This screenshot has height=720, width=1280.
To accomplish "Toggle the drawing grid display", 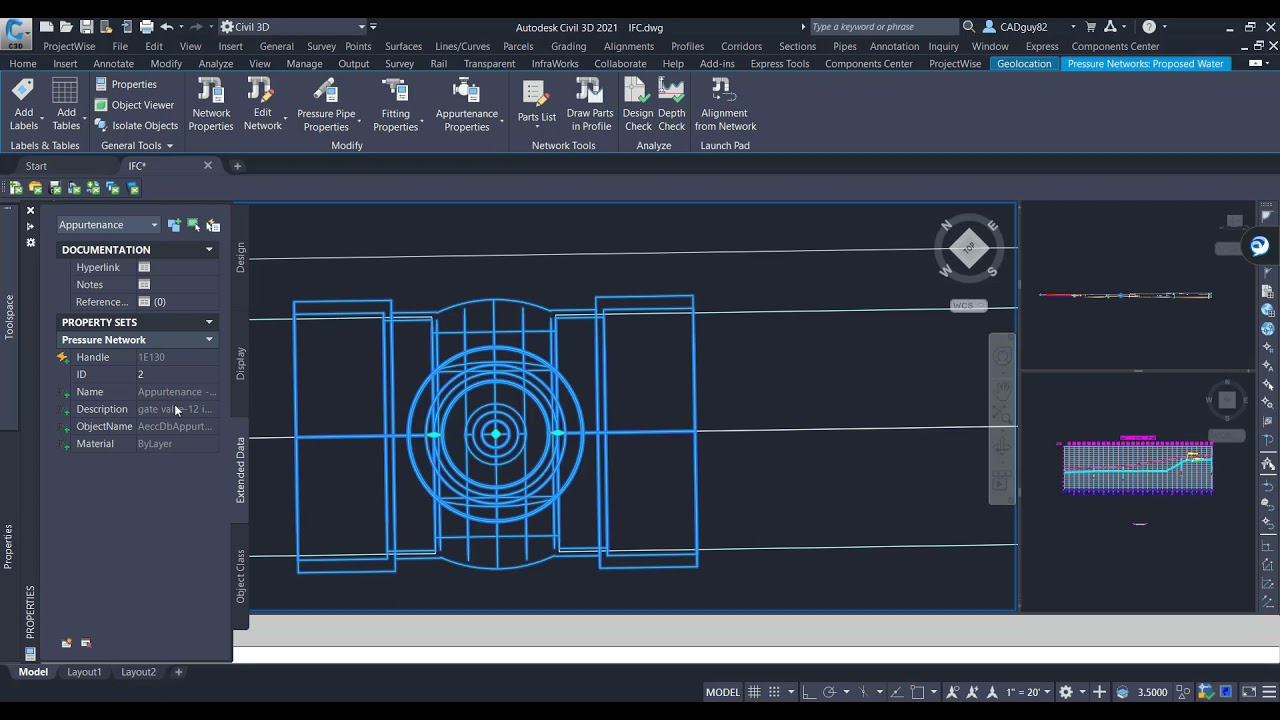I will coord(754,692).
